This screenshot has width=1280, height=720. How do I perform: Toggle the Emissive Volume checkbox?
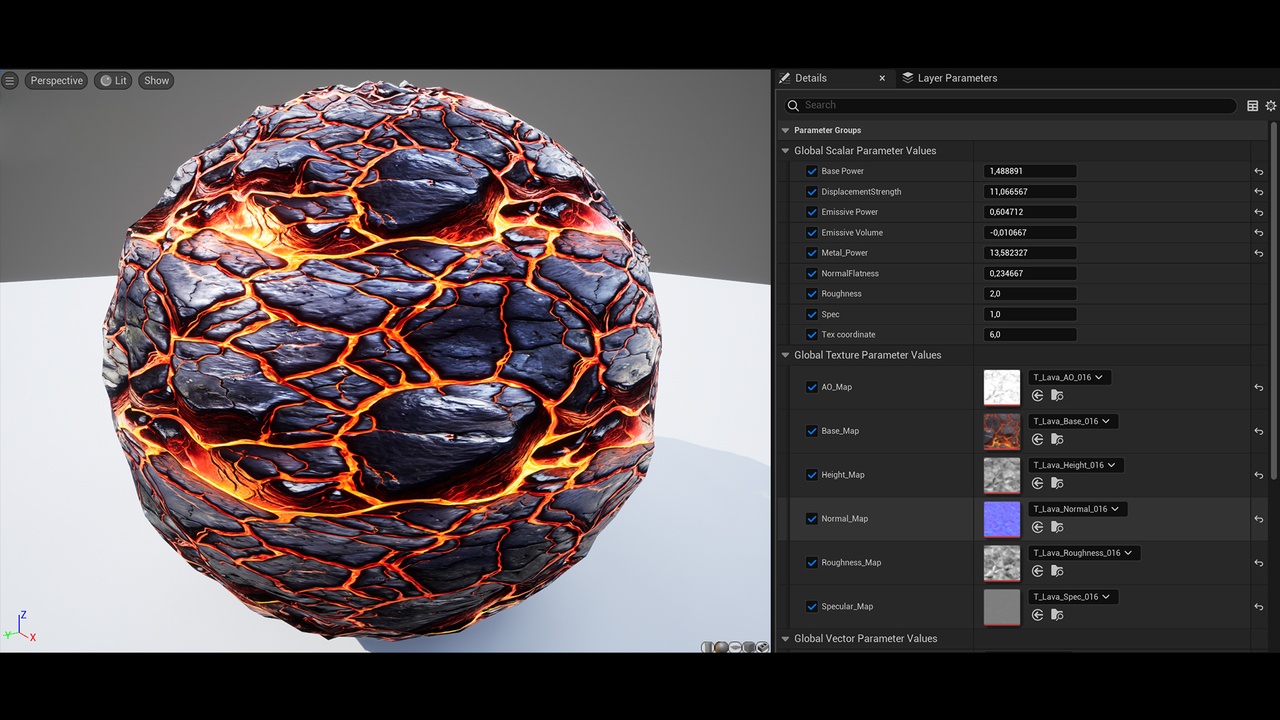click(812, 233)
